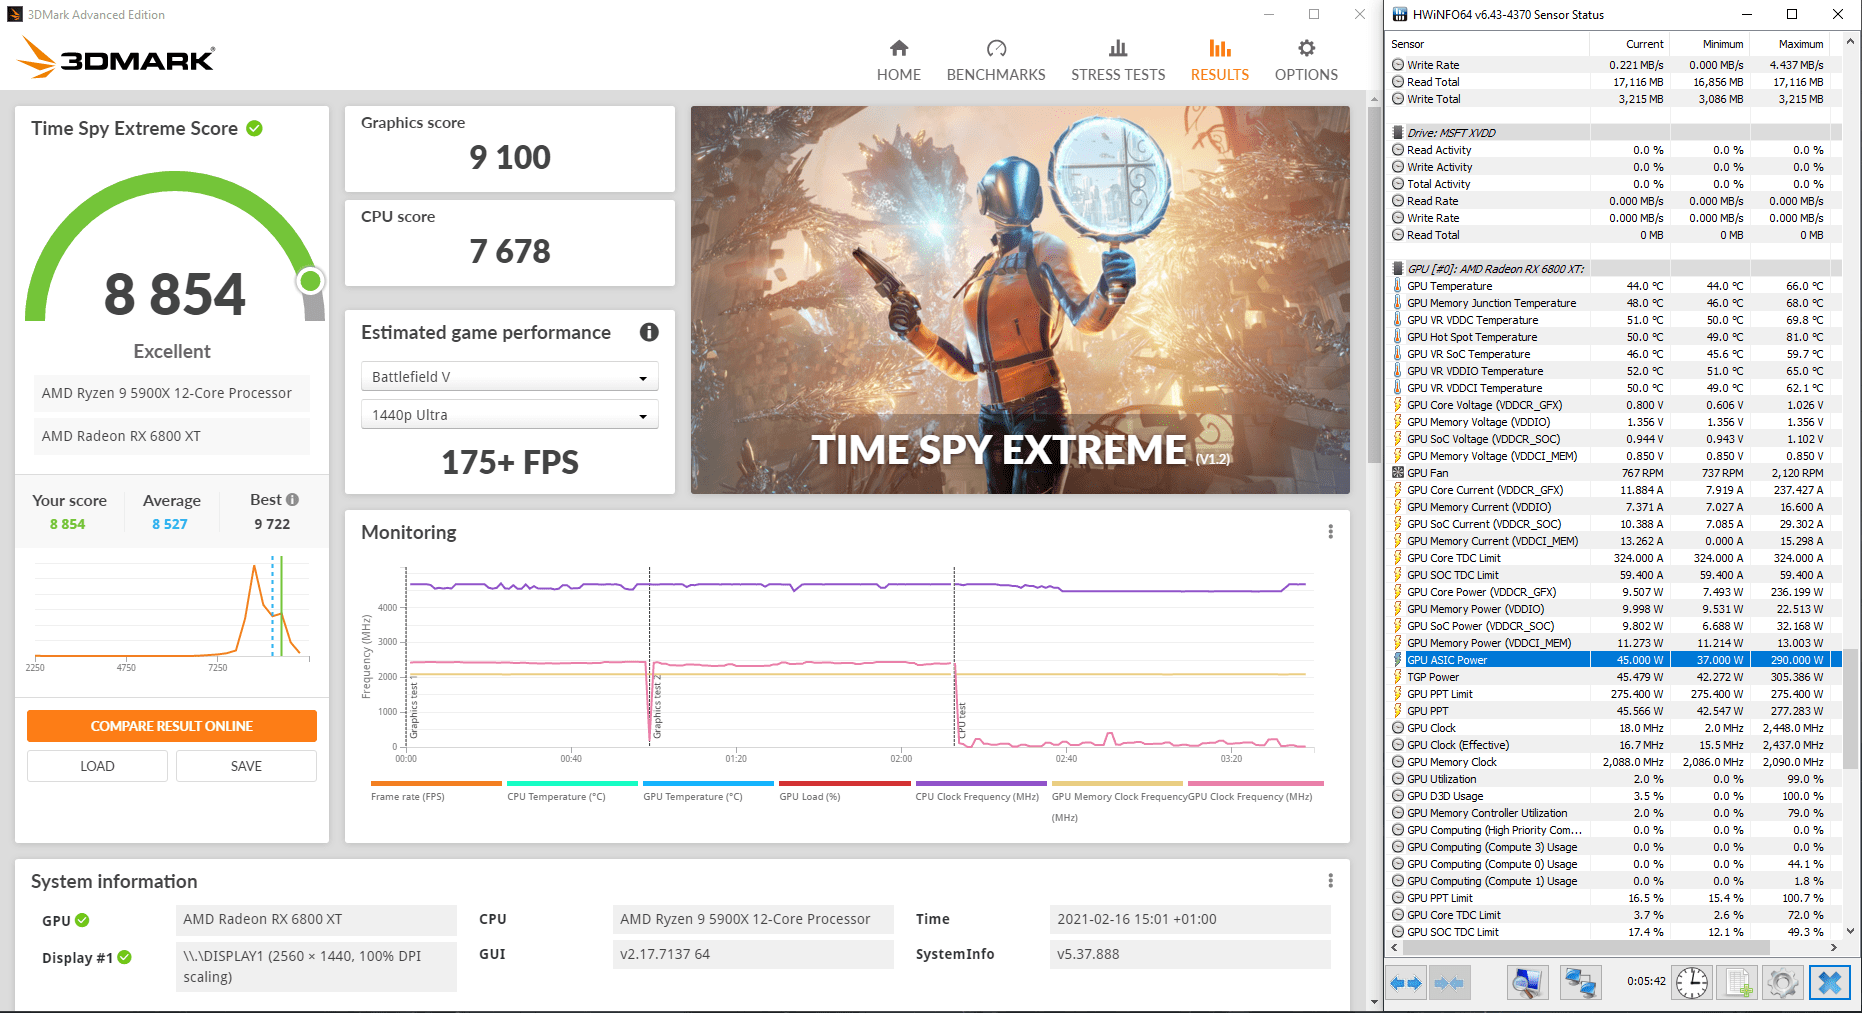Select highlighted GPU ASIC Power row
1862x1013 pixels.
point(1614,660)
